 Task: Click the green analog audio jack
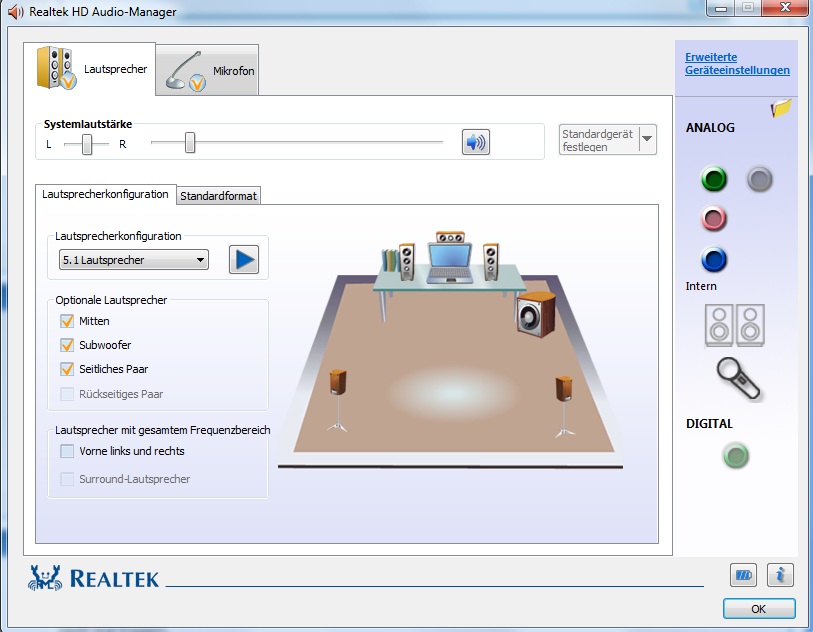714,179
